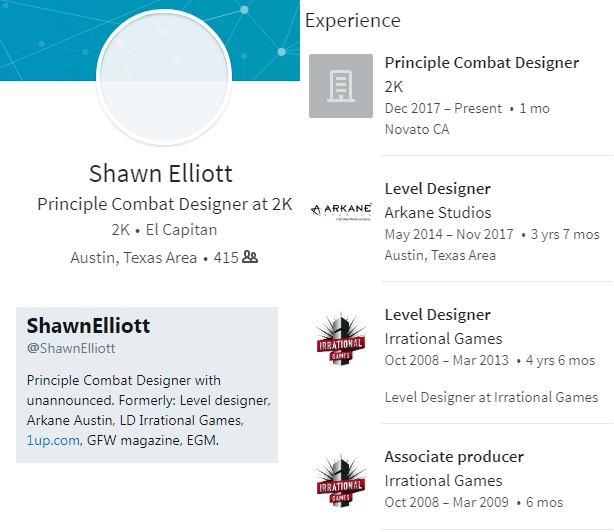Image resolution: width=614 pixels, height=532 pixels.
Task: Open the connections people icon next to 415
Action: pyautogui.click(x=250, y=257)
